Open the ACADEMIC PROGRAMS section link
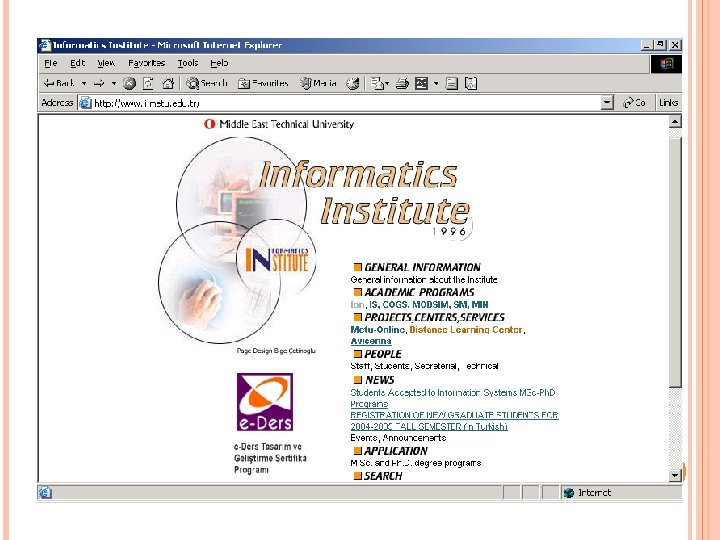The image size is (720, 540). (419, 292)
